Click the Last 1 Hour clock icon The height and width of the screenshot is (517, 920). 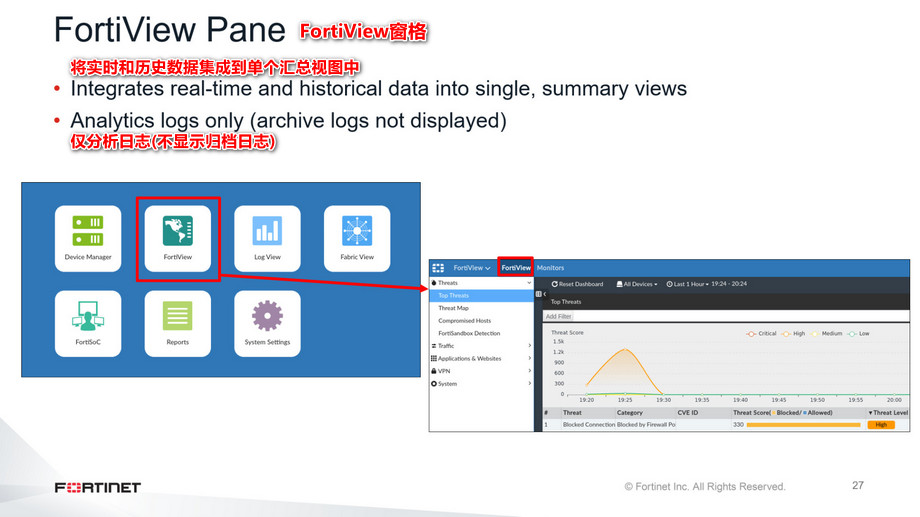669,284
